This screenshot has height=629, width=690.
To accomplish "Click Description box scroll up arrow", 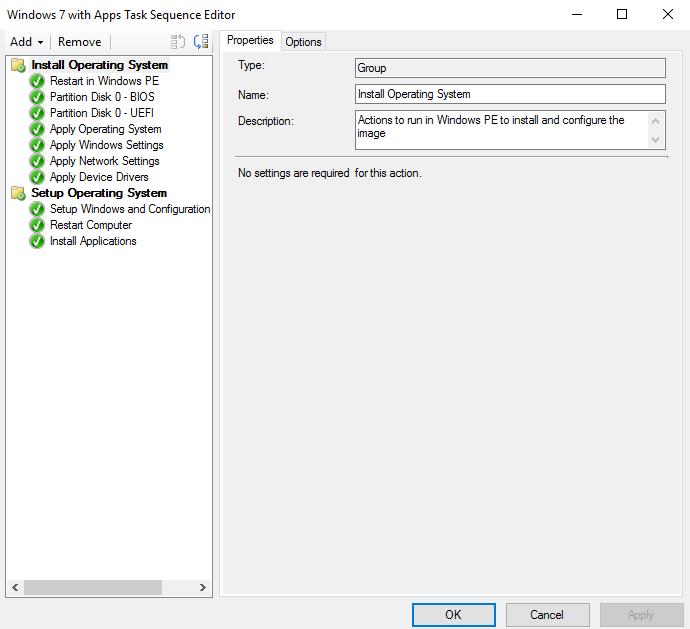I will coord(655,121).
